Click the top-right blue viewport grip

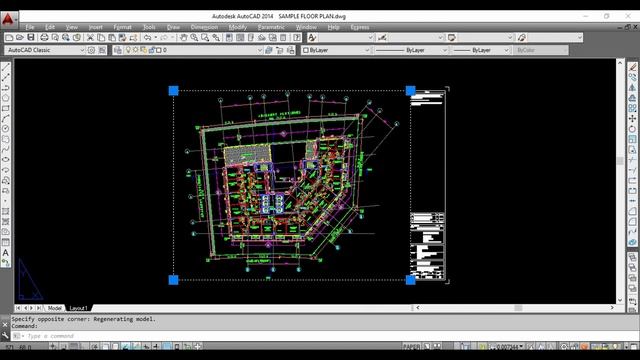[410, 91]
